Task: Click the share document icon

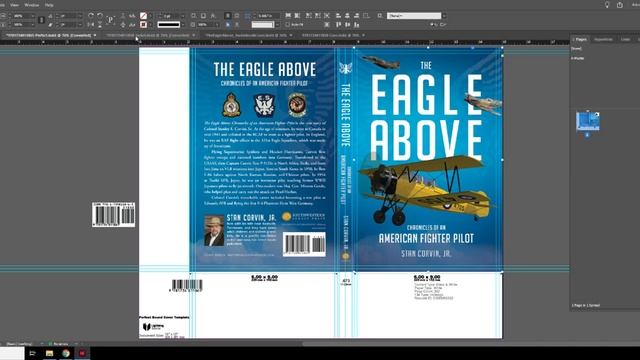Action: point(620,5)
